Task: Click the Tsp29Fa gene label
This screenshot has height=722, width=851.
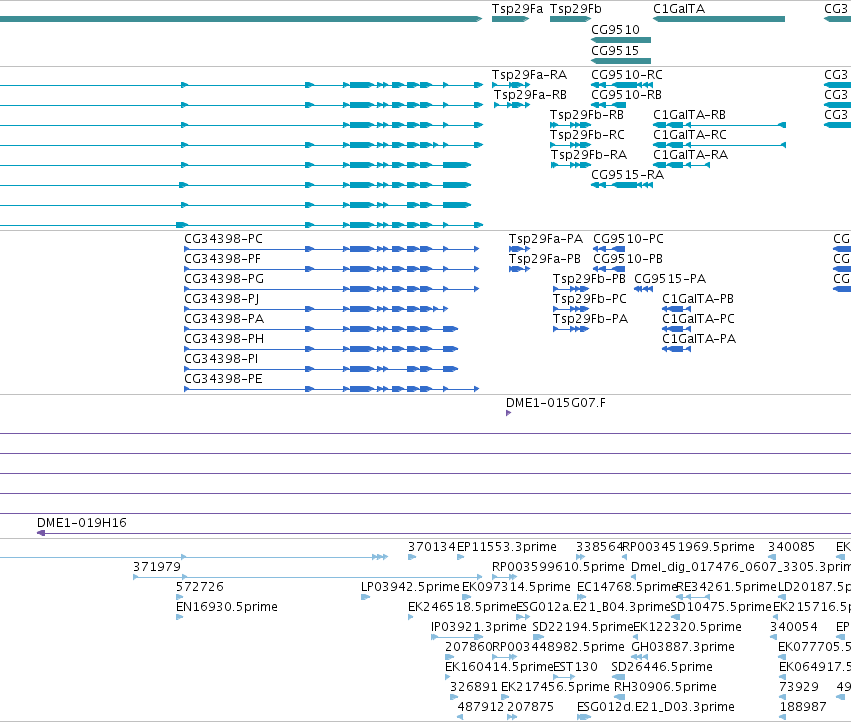Action: 517,9
